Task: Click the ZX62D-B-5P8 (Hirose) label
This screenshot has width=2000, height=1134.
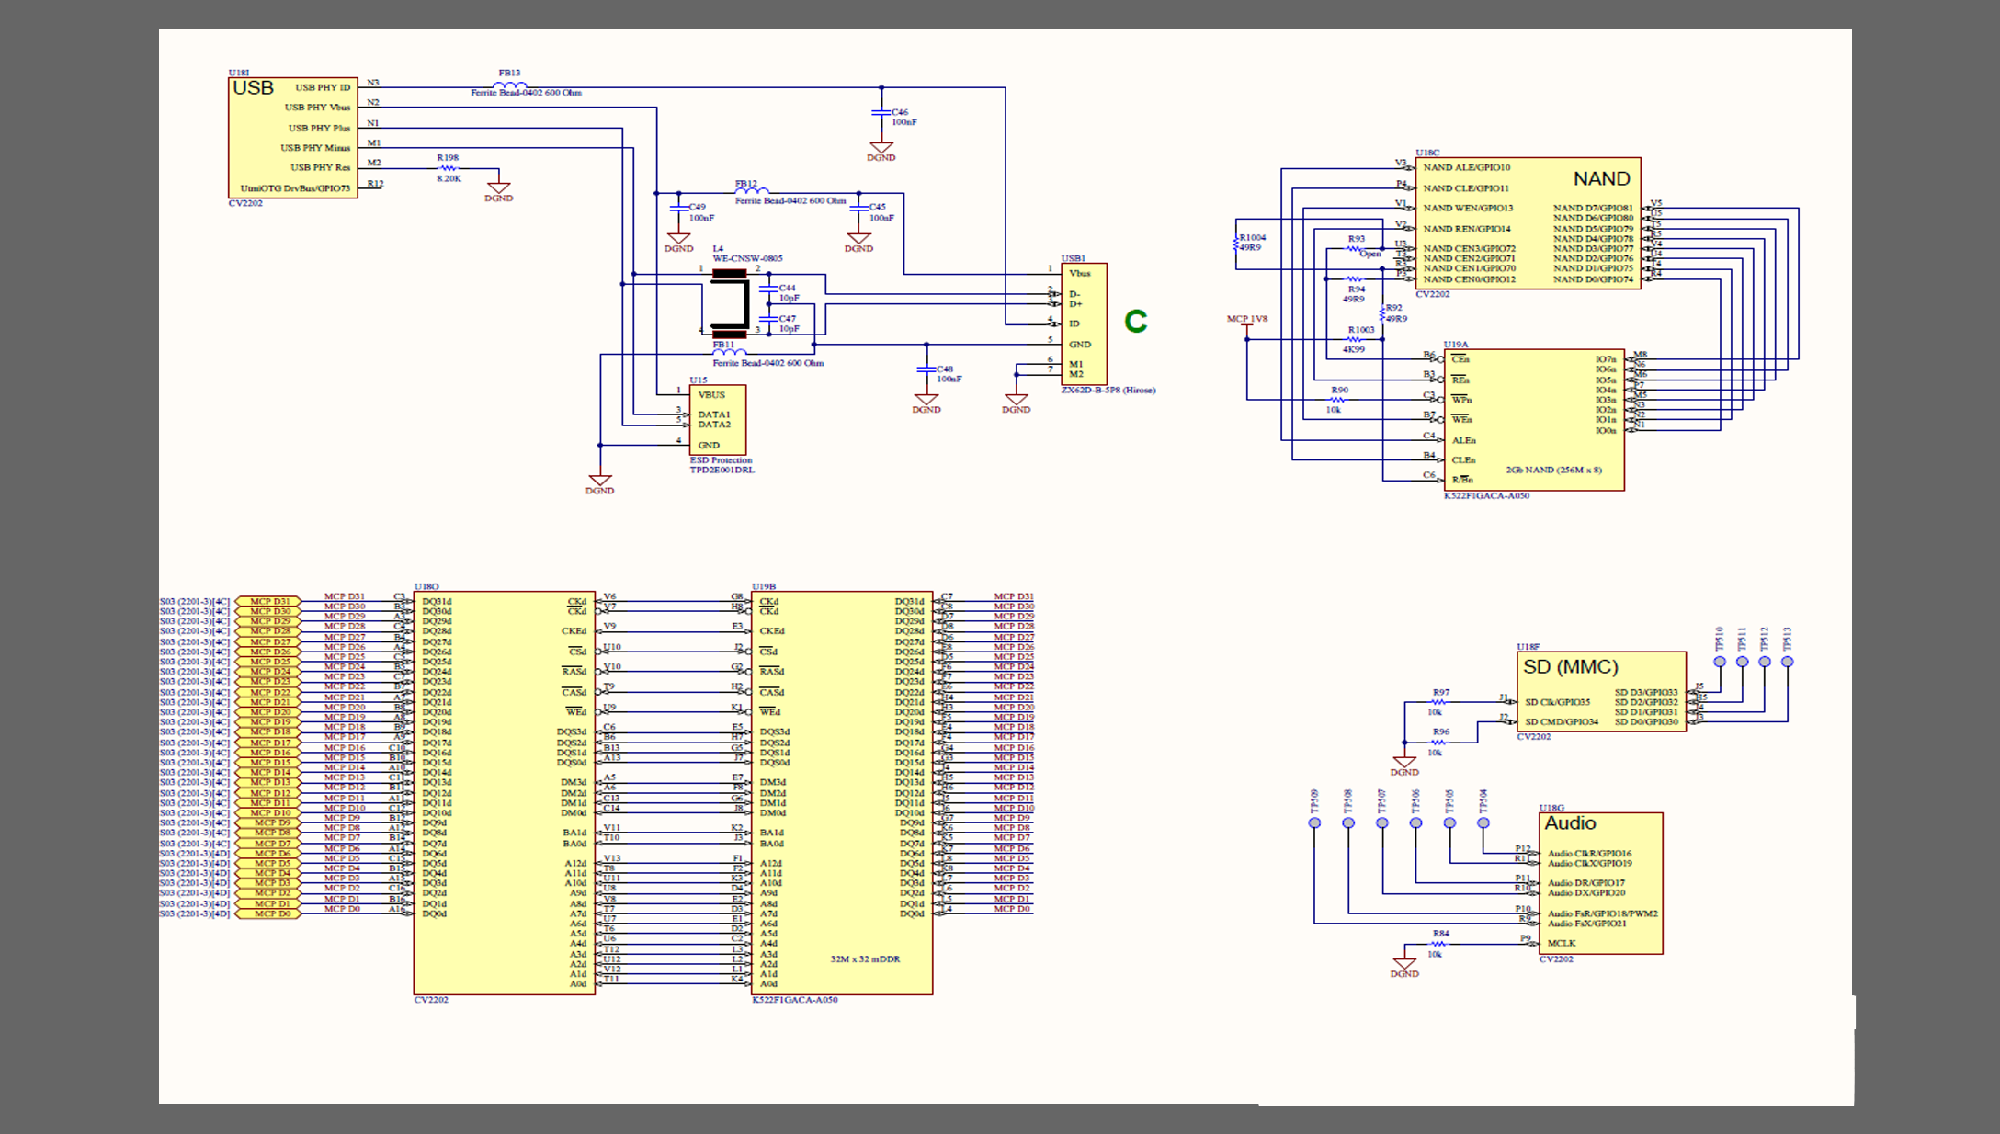Action: (1108, 390)
